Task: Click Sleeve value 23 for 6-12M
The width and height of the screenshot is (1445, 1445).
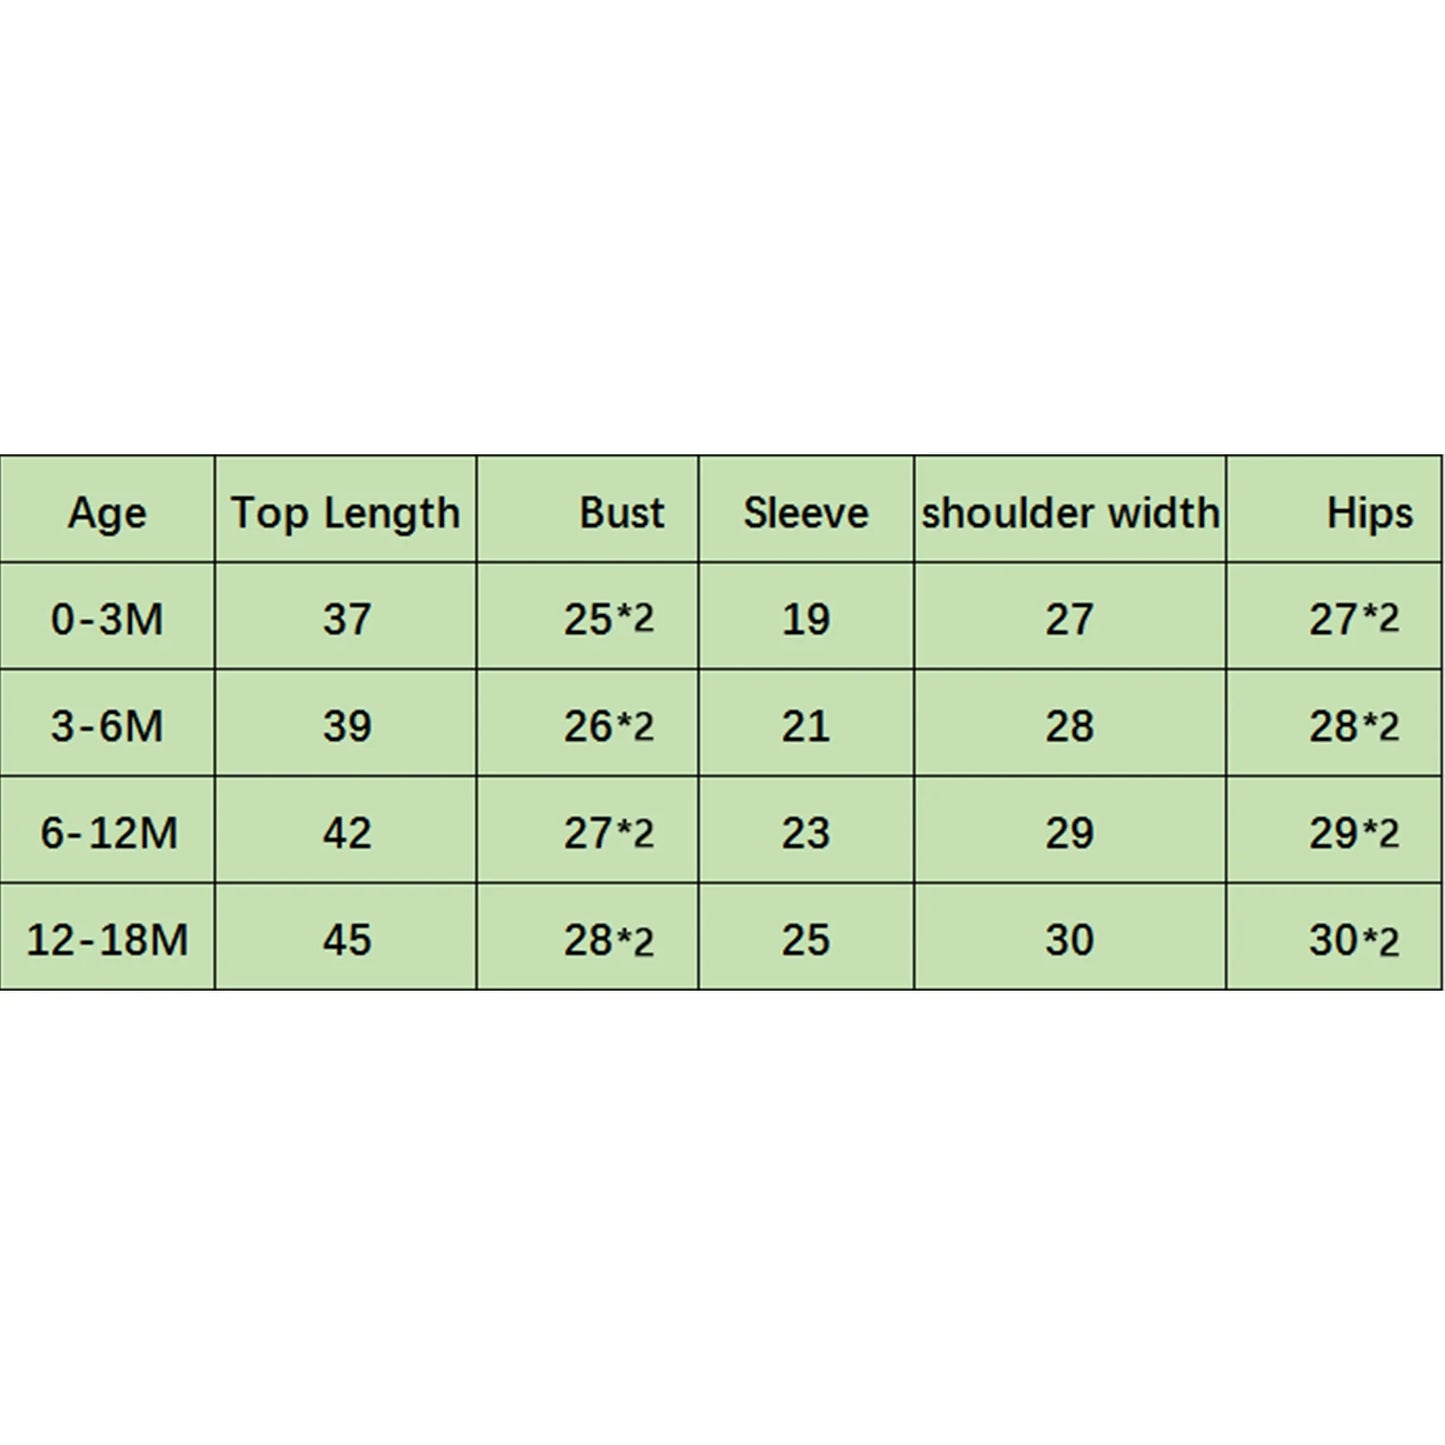Action: click(x=806, y=833)
